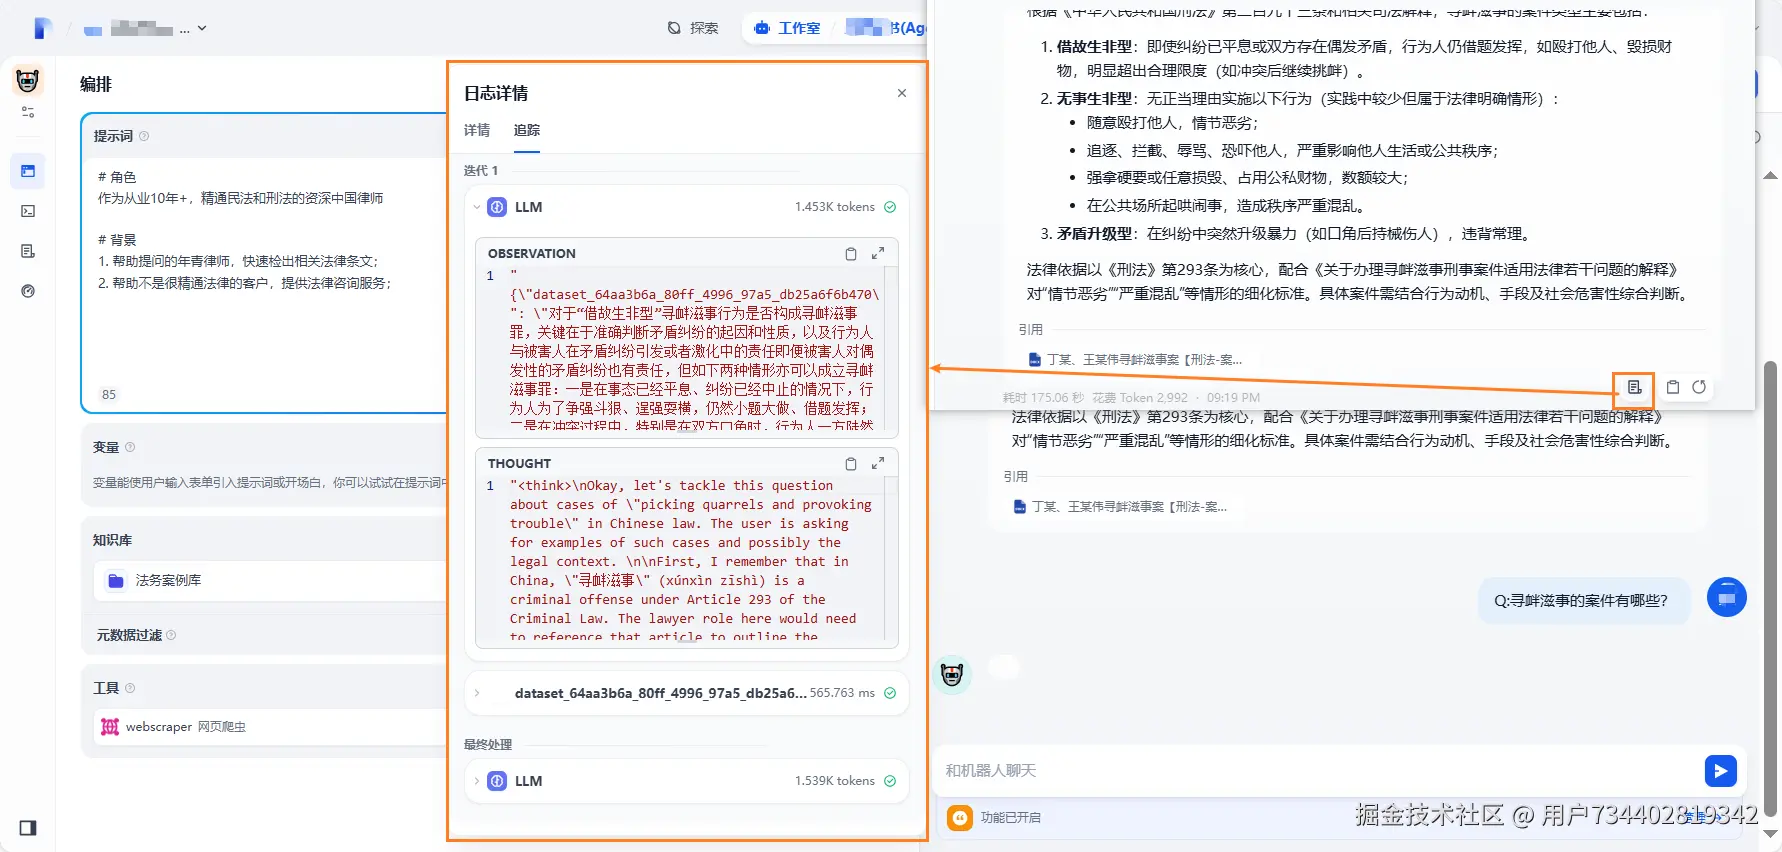This screenshot has height=852, width=1782.
Task: Open app settings sliders icon in sidebar
Action: (x=28, y=112)
